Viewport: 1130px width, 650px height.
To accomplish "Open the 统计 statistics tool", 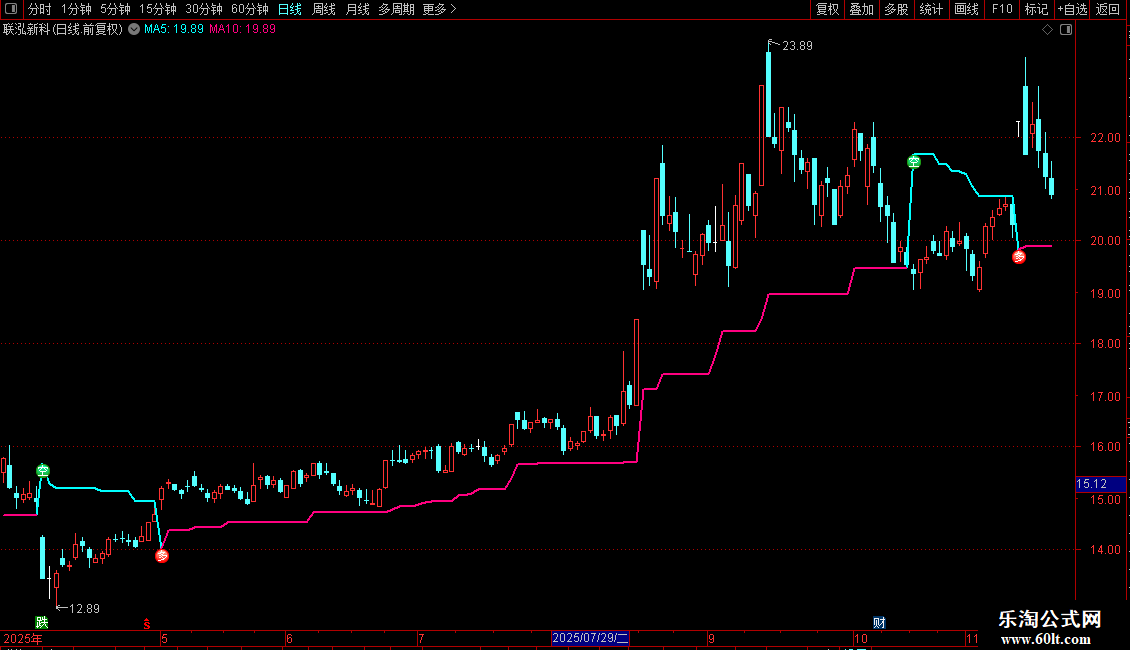I will pyautogui.click(x=931, y=9).
